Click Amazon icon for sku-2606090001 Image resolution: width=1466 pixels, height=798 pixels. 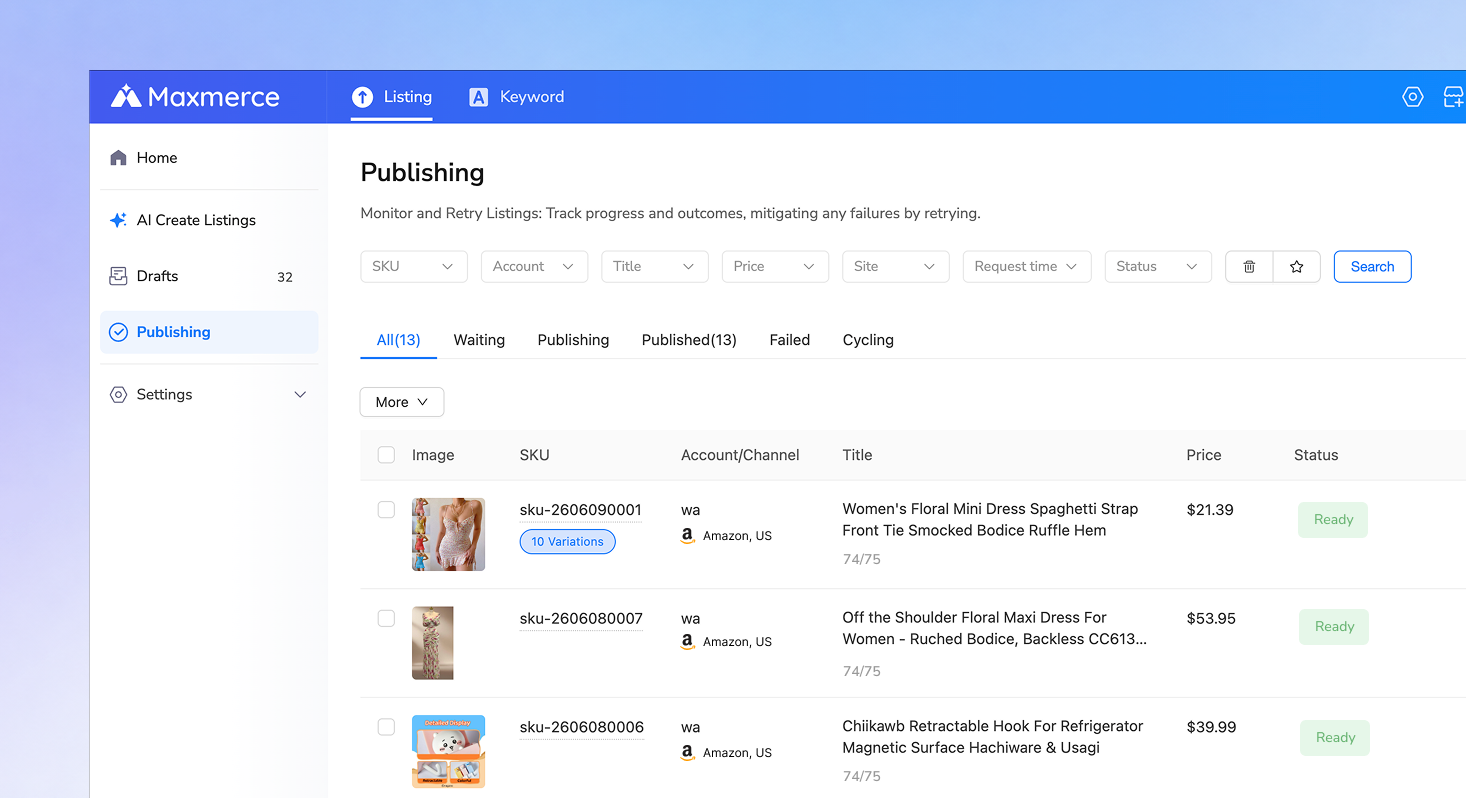pyautogui.click(x=688, y=536)
